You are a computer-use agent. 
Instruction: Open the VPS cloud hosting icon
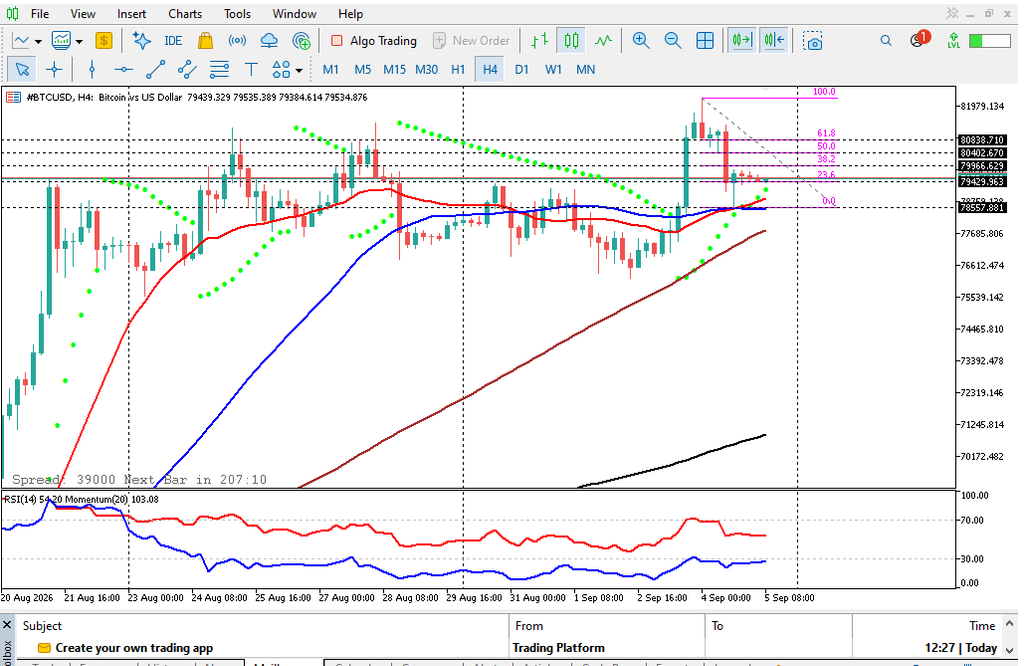(269, 40)
